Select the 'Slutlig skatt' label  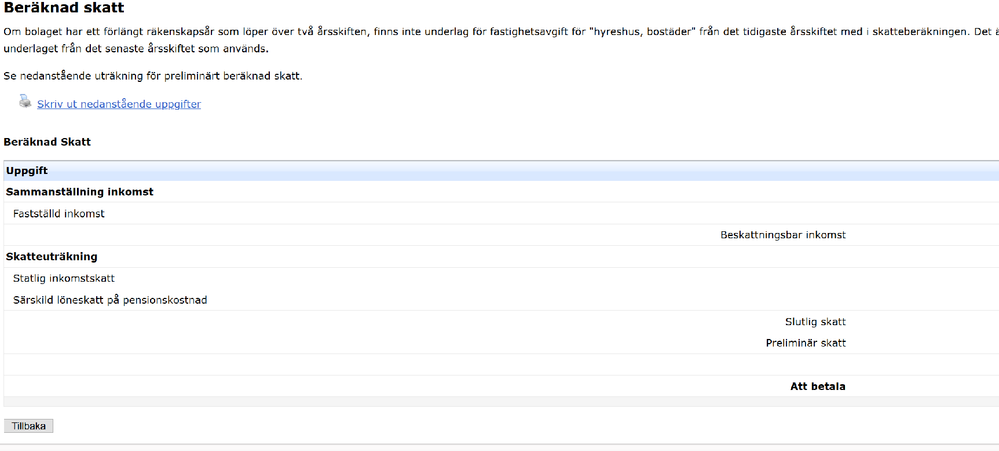click(815, 322)
